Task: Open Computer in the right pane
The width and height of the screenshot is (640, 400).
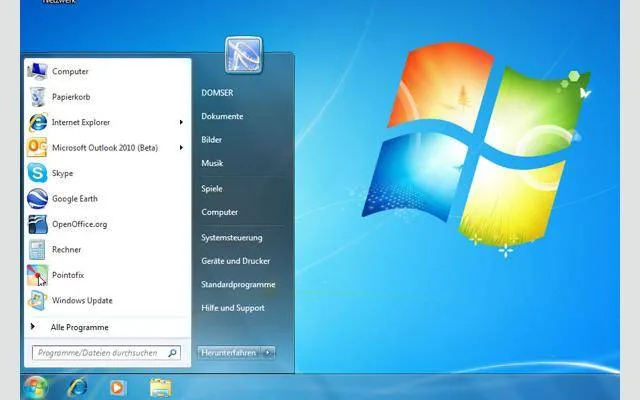Action: [220, 212]
